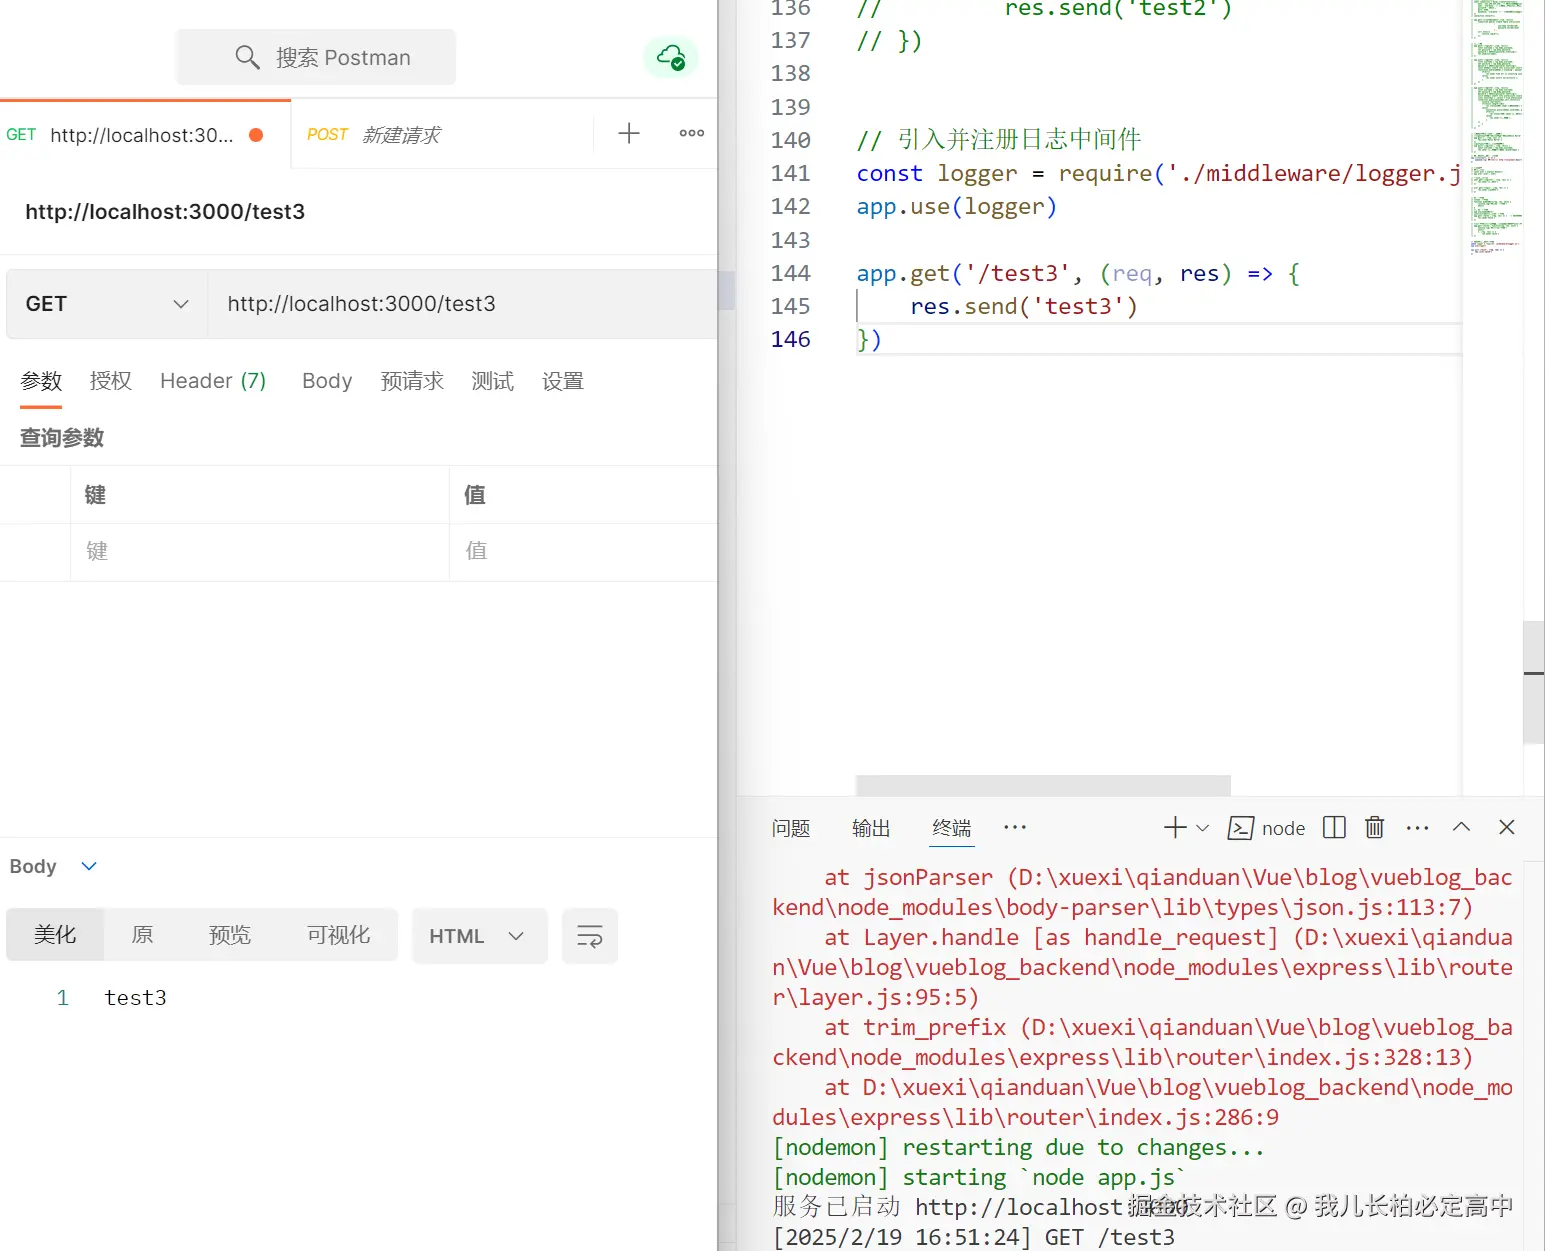This screenshot has width=1545, height=1251.
Task: Select the 可视化 response view
Action: (338, 935)
